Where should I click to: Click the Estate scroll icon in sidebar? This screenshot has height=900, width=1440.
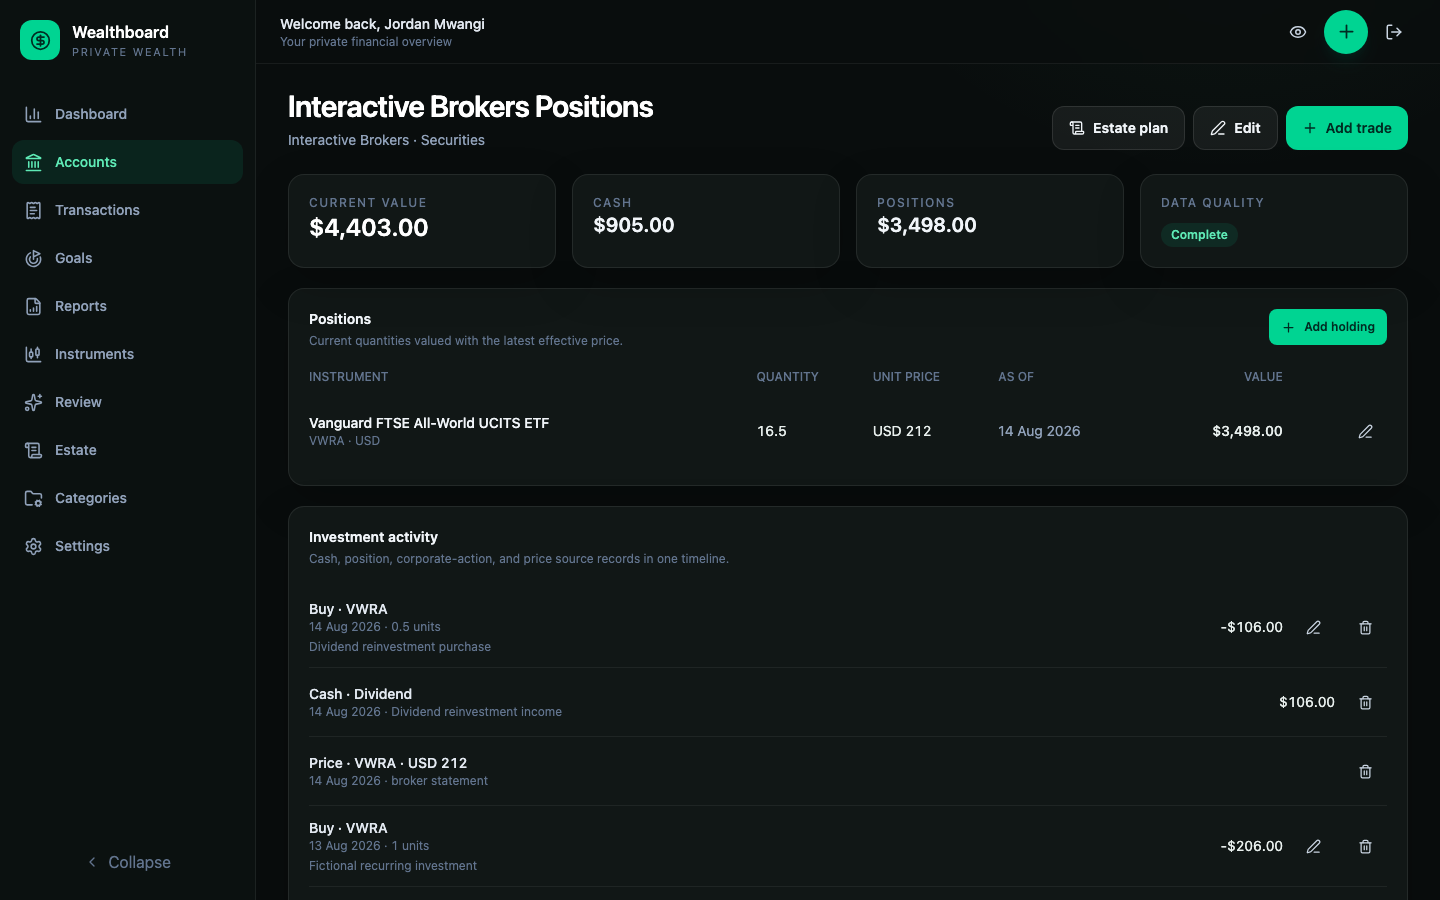pyautogui.click(x=33, y=450)
